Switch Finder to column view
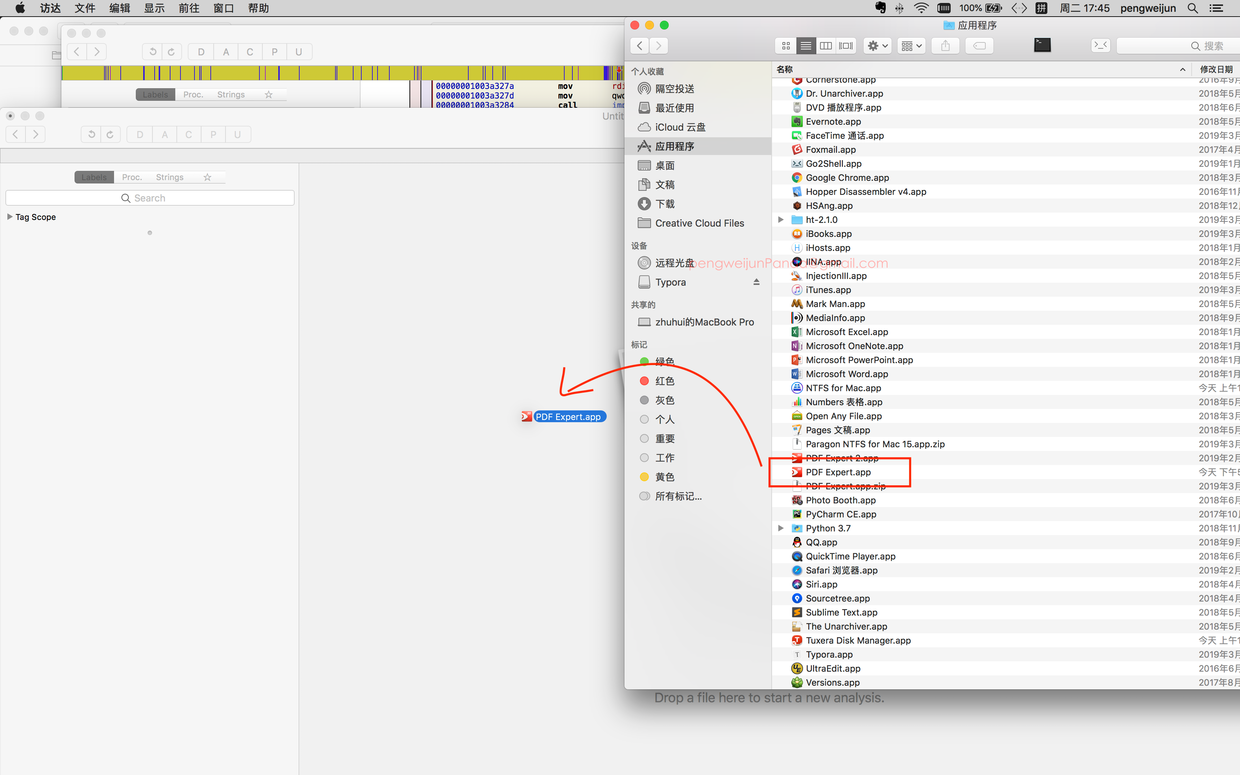This screenshot has height=775, width=1240. tap(826, 46)
